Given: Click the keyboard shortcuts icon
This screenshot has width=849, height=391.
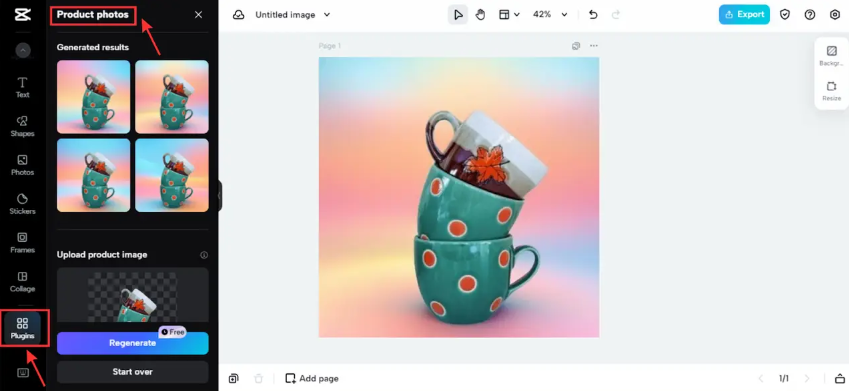Looking at the screenshot, I should [22, 372].
